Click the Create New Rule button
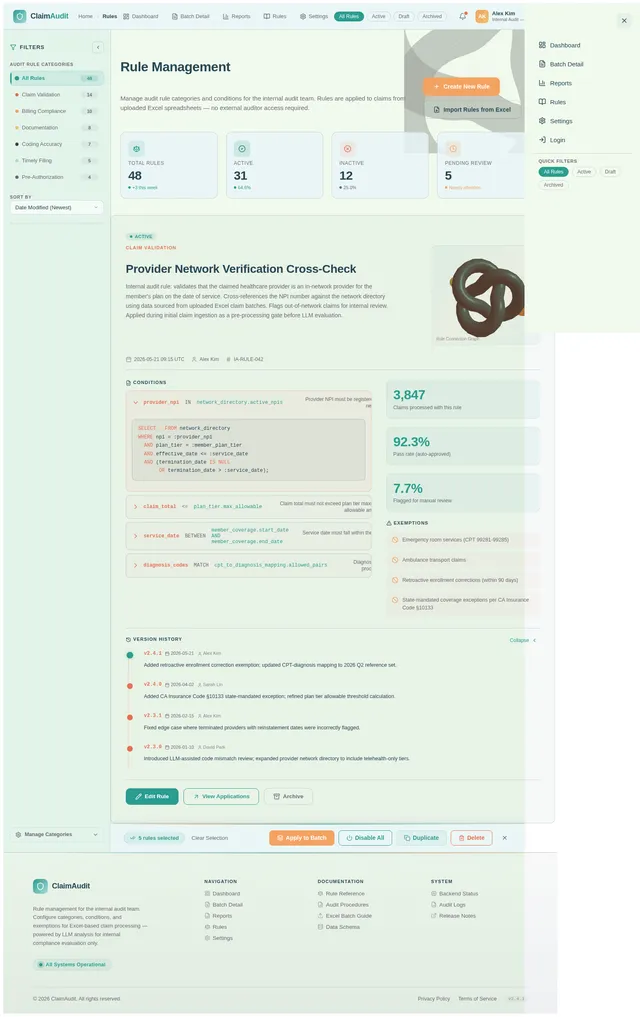Screen dimensions: 640x1017 pos(462,86)
